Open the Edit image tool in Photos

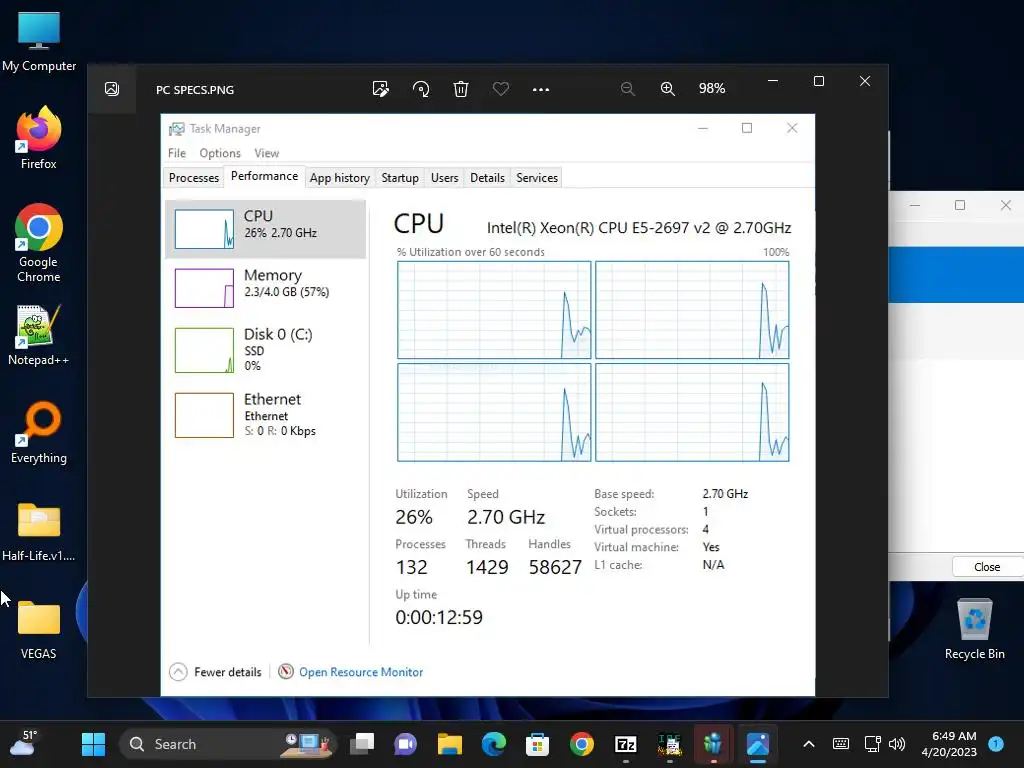pyautogui.click(x=381, y=89)
